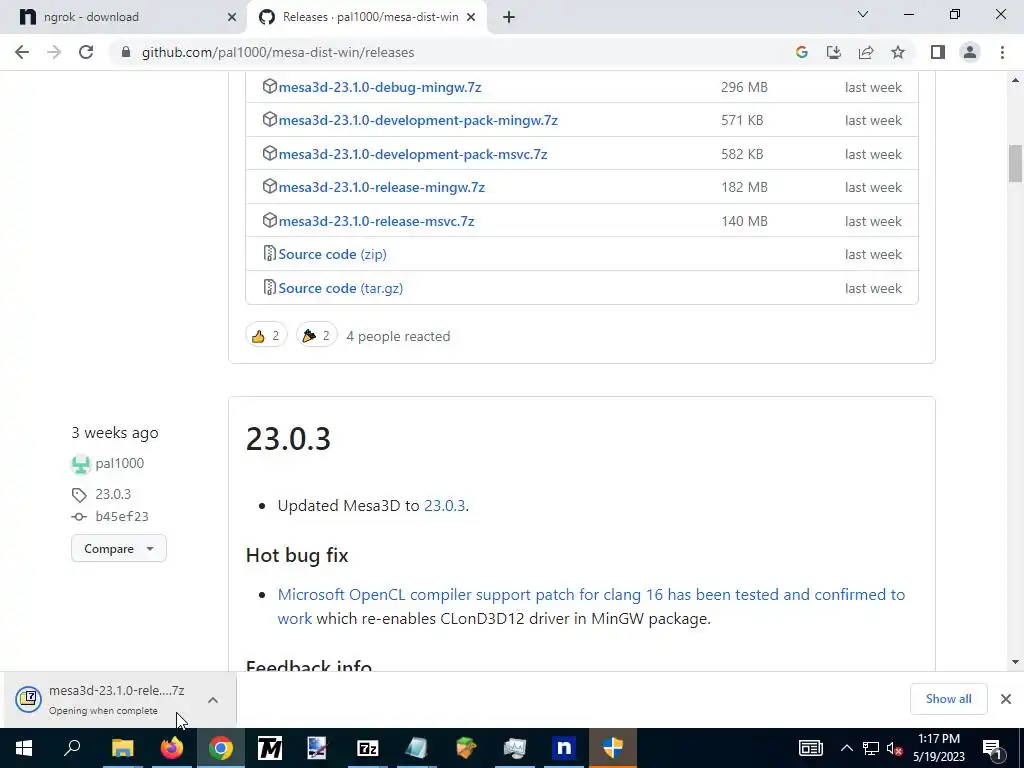Launch Firefox from the taskbar
Viewport: 1024px width, 768px height.
click(x=172, y=748)
